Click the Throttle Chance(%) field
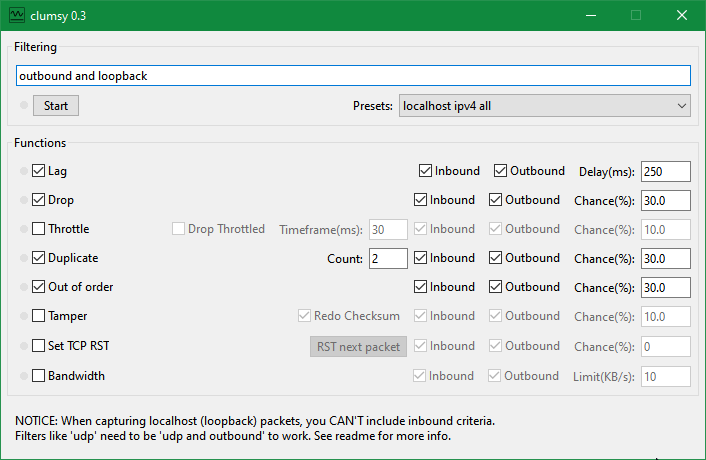Viewport: 706px width, 460px height. coord(666,230)
